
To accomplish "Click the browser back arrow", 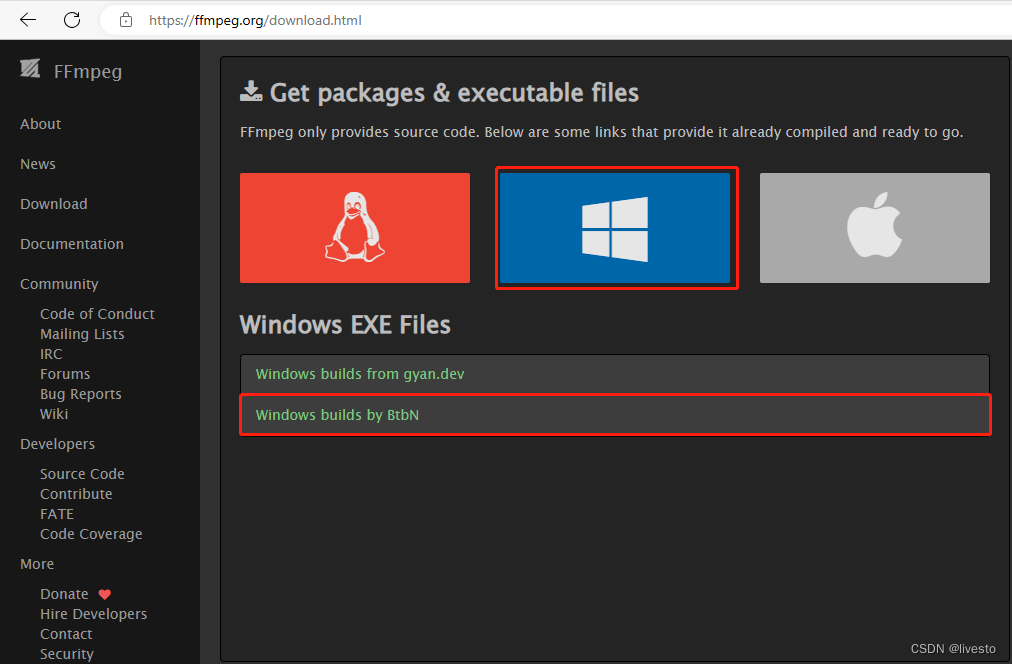I will pyautogui.click(x=26, y=19).
